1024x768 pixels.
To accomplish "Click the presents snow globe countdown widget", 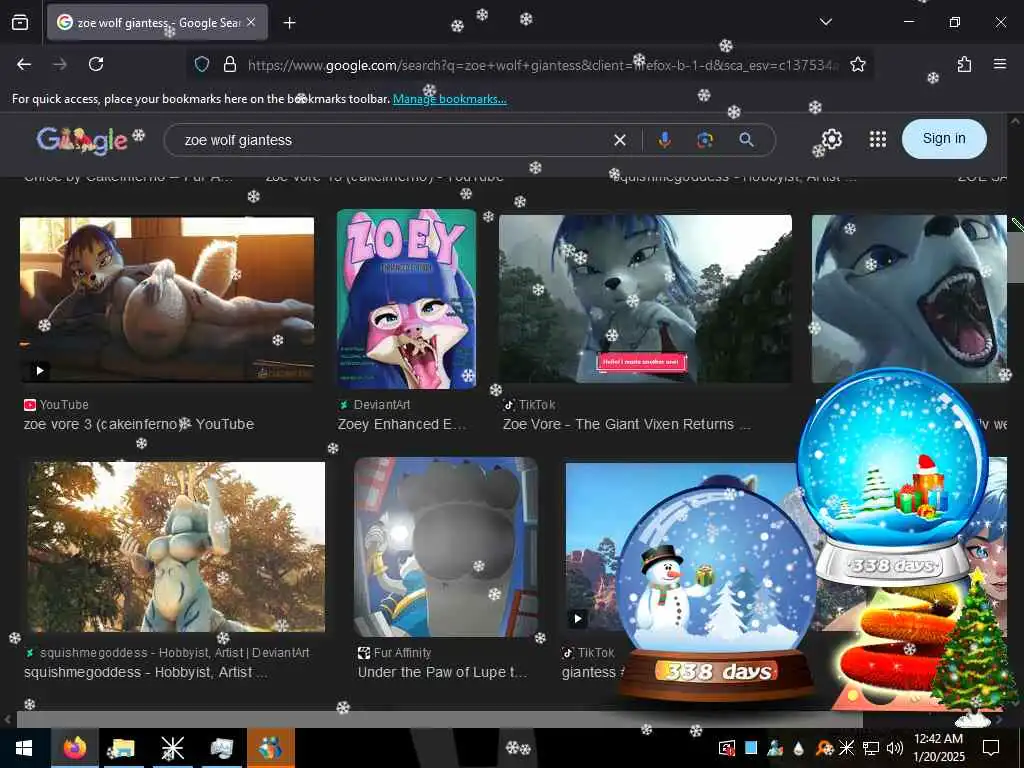I will point(893,477).
